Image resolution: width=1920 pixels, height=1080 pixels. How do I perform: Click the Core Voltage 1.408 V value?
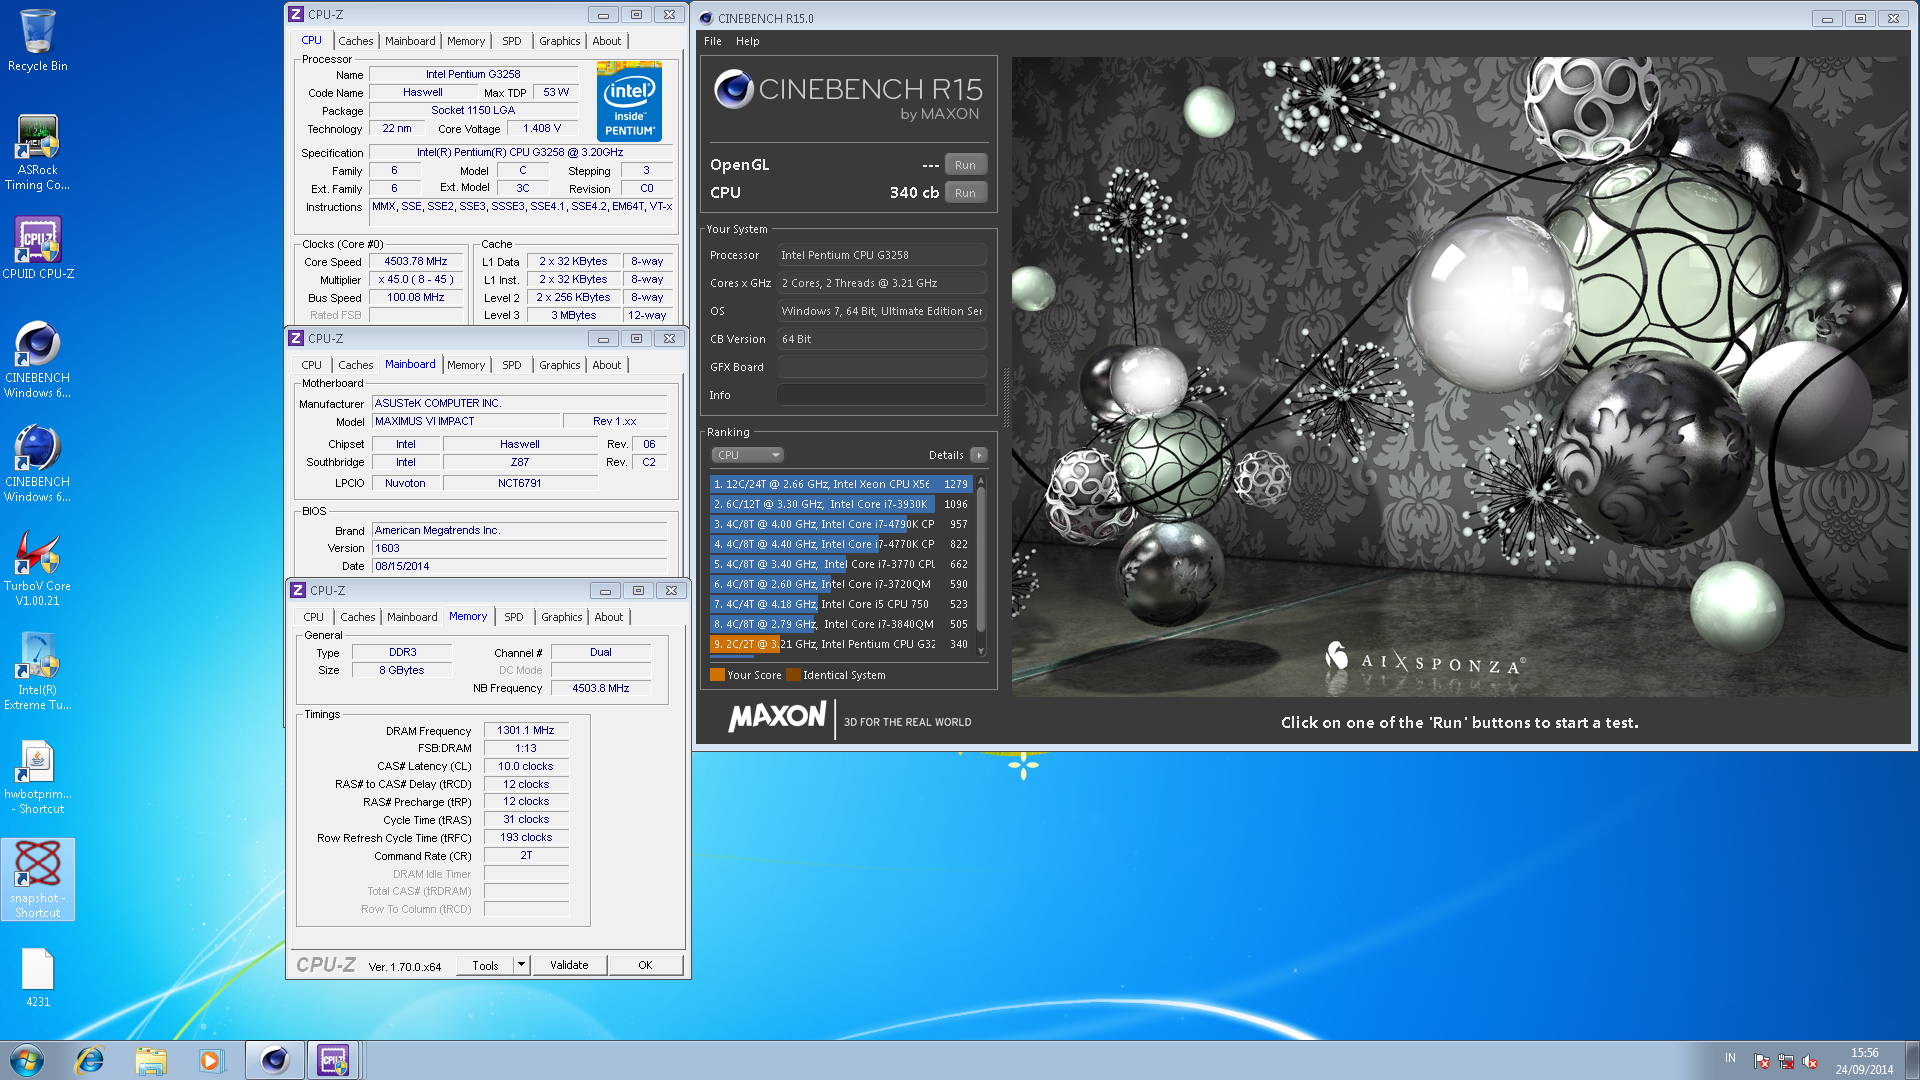(x=542, y=128)
